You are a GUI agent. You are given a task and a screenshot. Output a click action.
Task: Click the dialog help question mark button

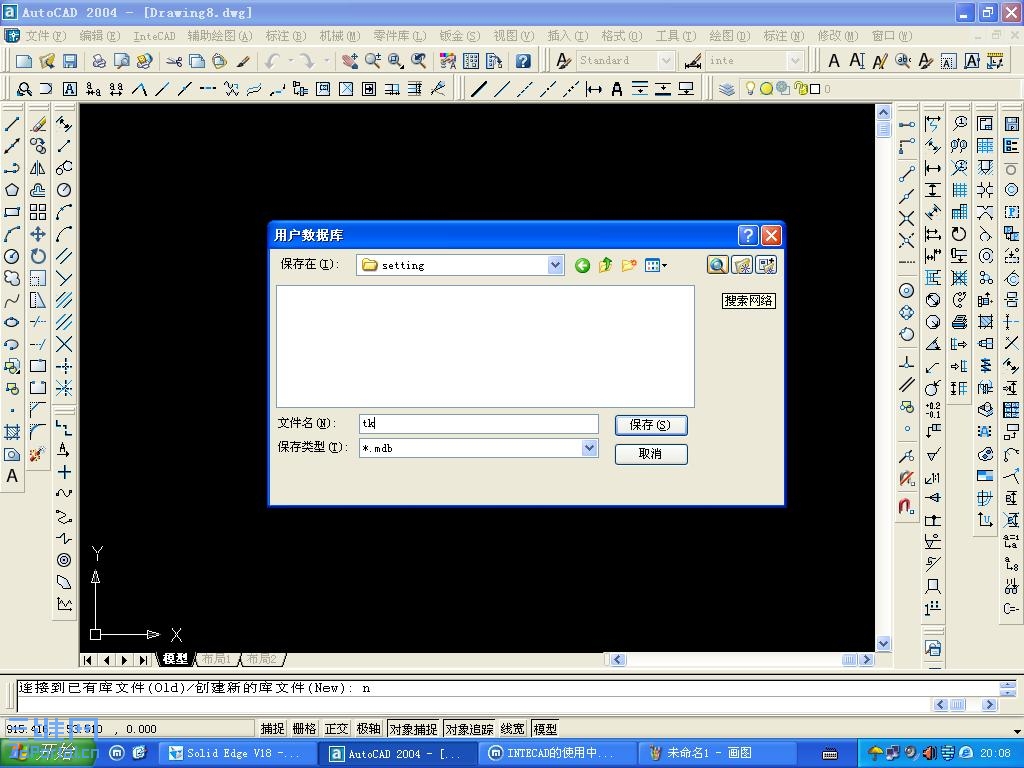point(748,235)
